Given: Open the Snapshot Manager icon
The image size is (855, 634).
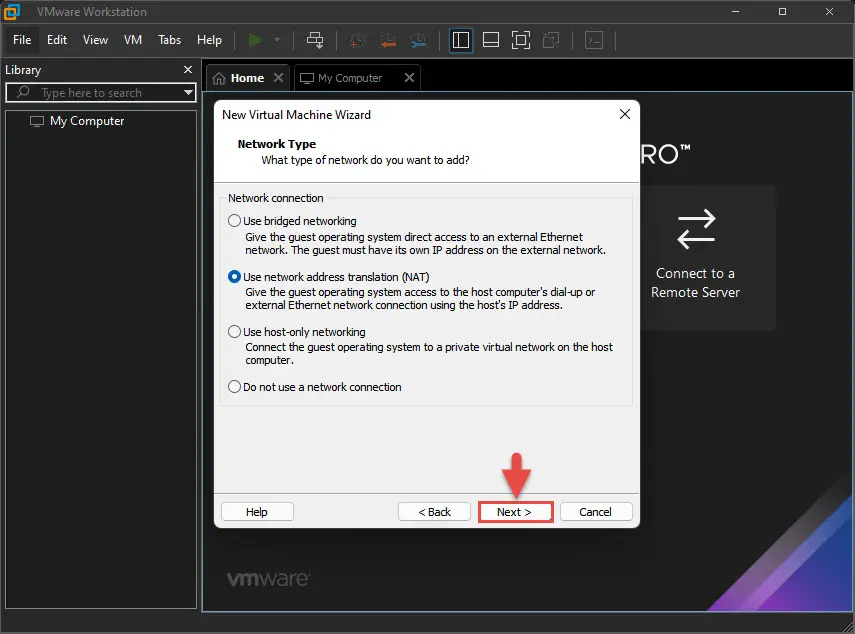Looking at the screenshot, I should (418, 40).
